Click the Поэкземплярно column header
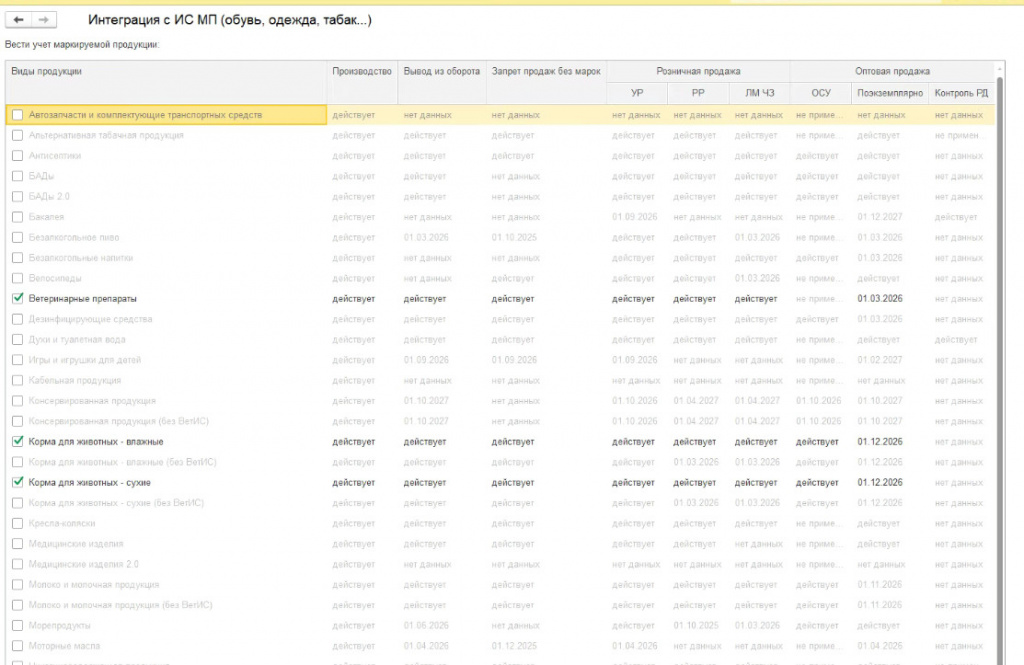The width and height of the screenshot is (1024, 665). point(890,93)
